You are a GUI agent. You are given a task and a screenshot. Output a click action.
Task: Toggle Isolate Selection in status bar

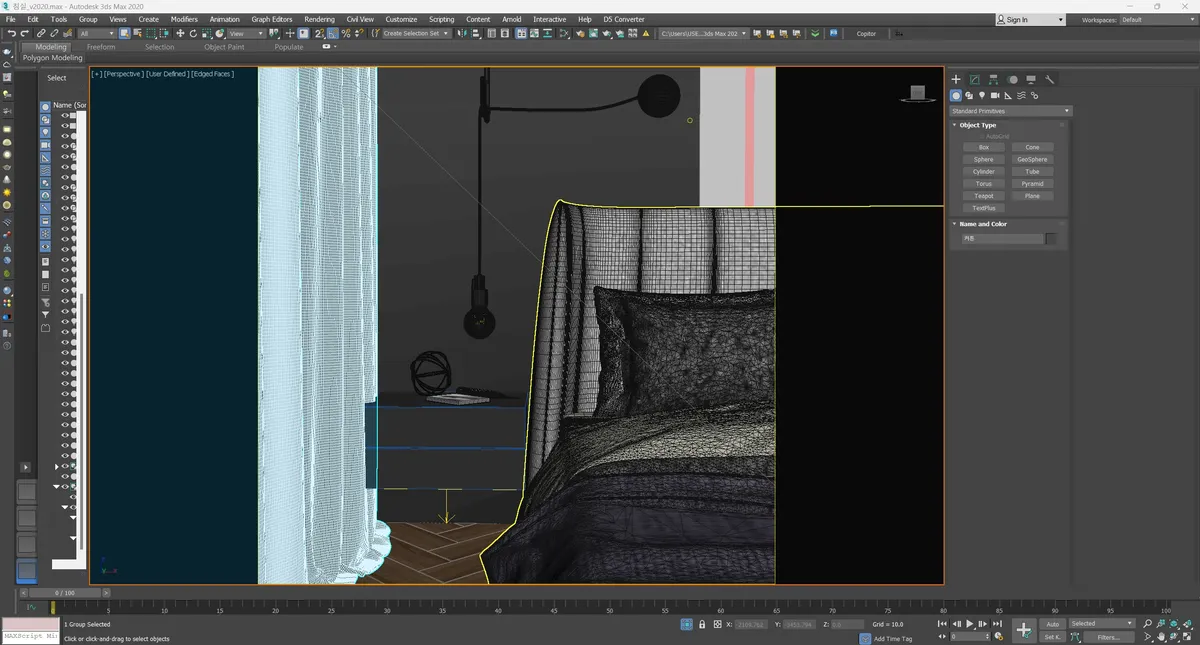point(686,624)
